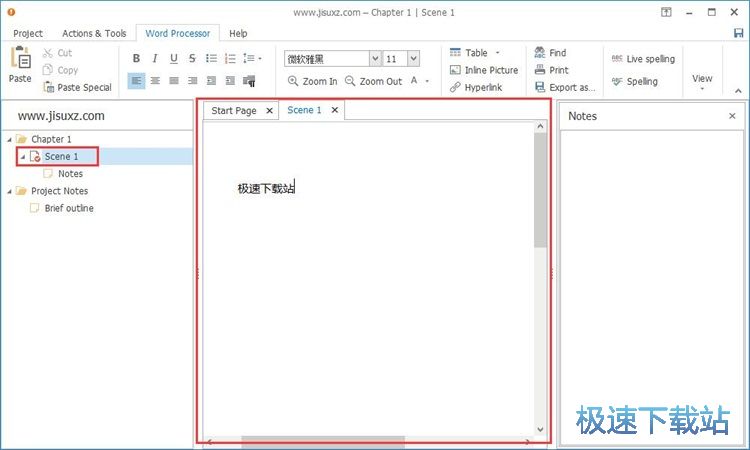Click the first paragraph indent icon
The height and width of the screenshot is (450, 750).
point(211,81)
